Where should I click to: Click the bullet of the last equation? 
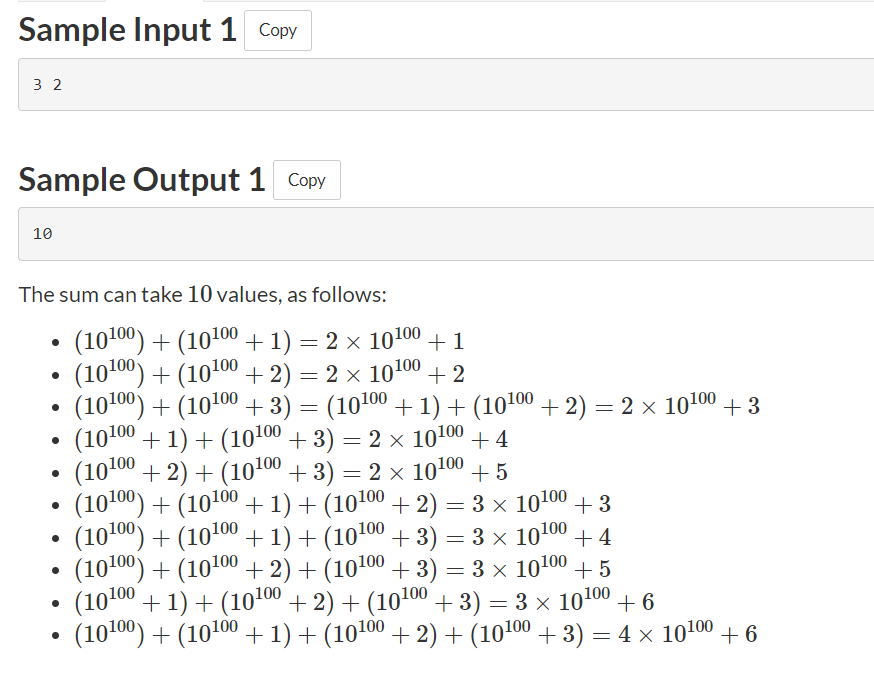[55, 635]
